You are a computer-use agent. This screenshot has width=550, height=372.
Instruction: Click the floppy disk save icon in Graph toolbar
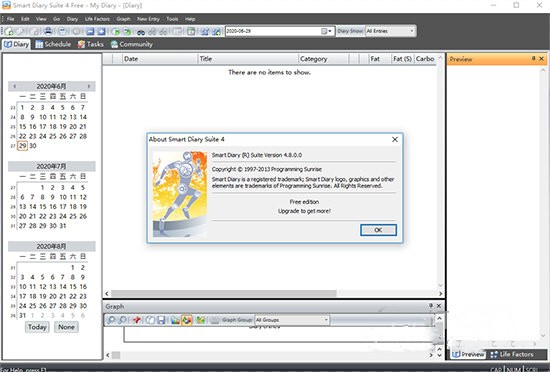click(x=161, y=320)
